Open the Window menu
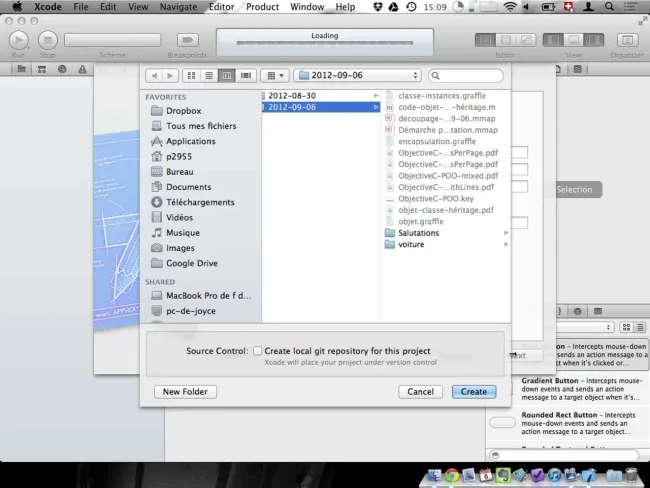 (x=307, y=7)
